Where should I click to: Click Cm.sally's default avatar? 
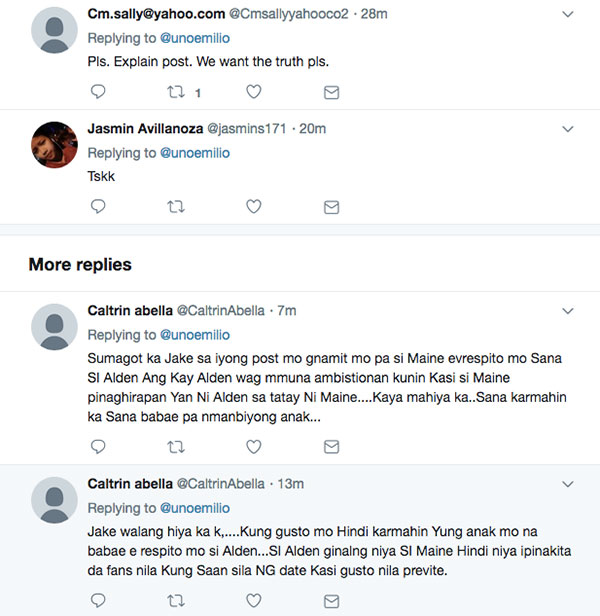55,30
